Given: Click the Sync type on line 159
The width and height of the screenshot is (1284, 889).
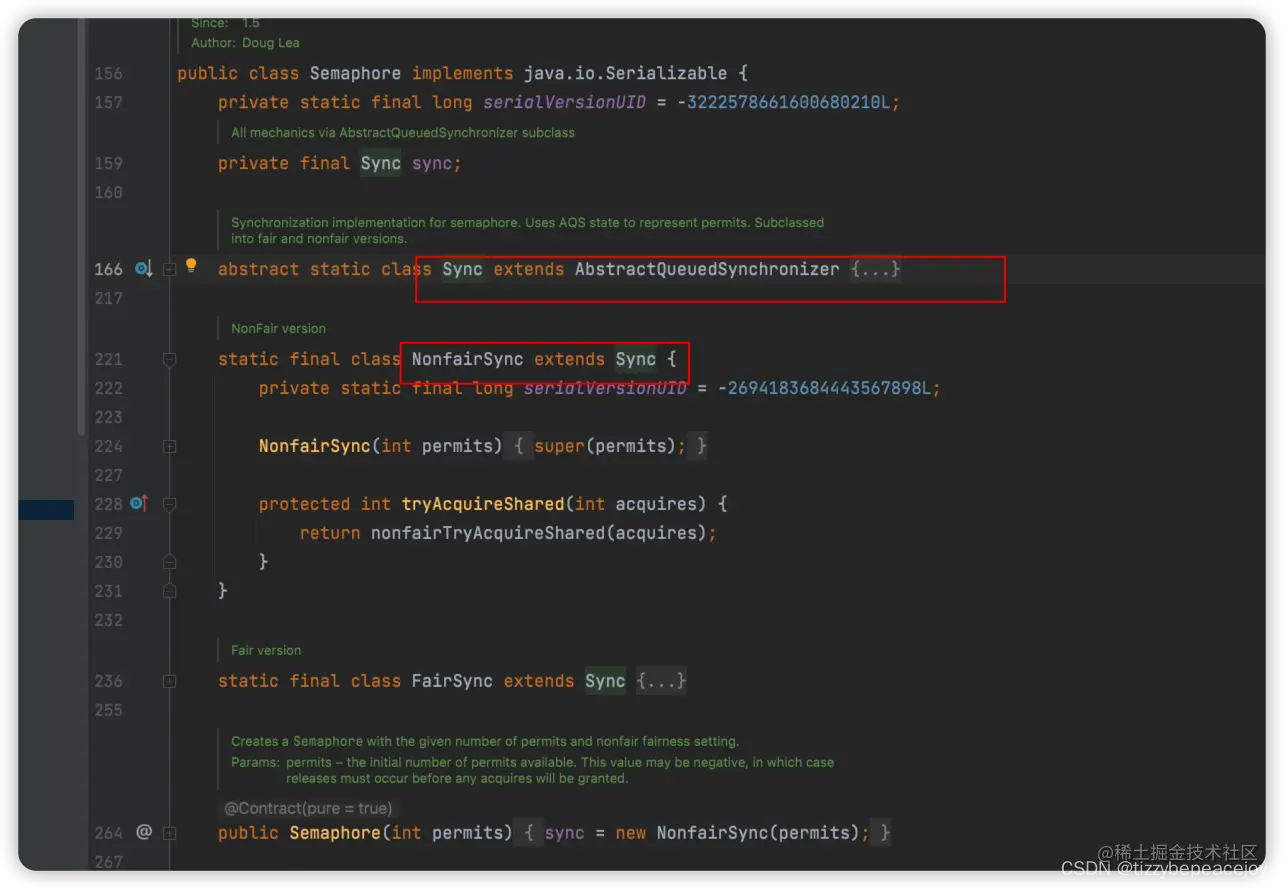Looking at the screenshot, I should click(x=381, y=163).
